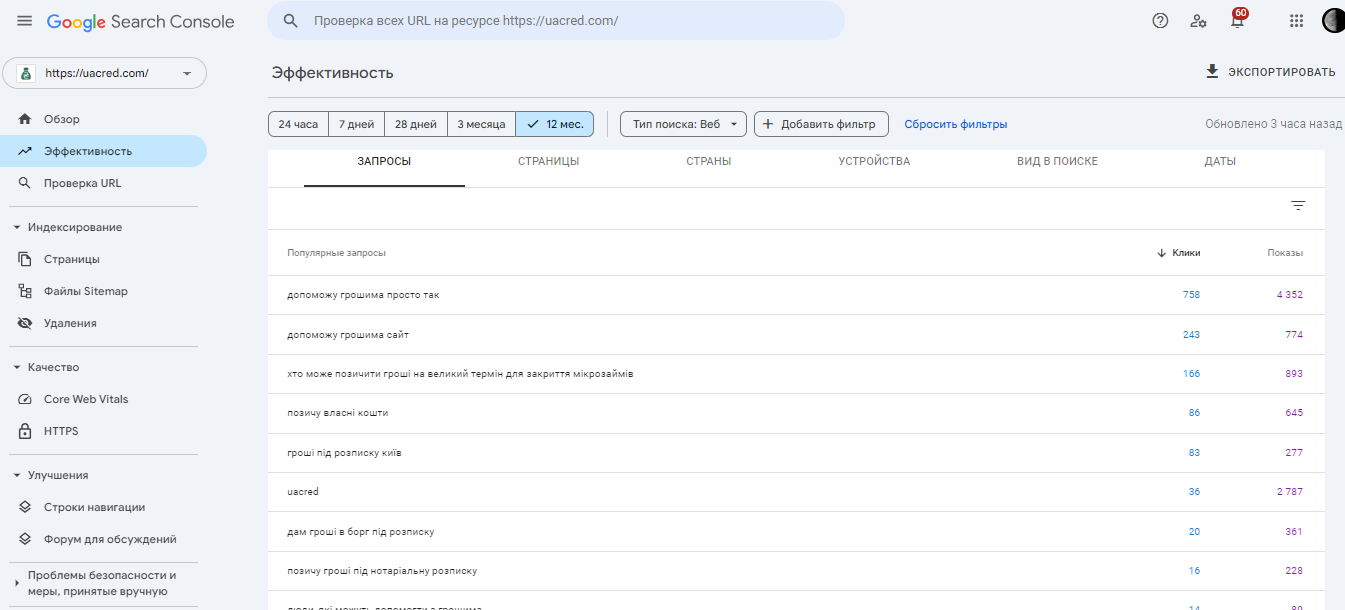The image size is (1345, 610).
Task: Open Обзор in the sidebar
Action: tap(104, 119)
